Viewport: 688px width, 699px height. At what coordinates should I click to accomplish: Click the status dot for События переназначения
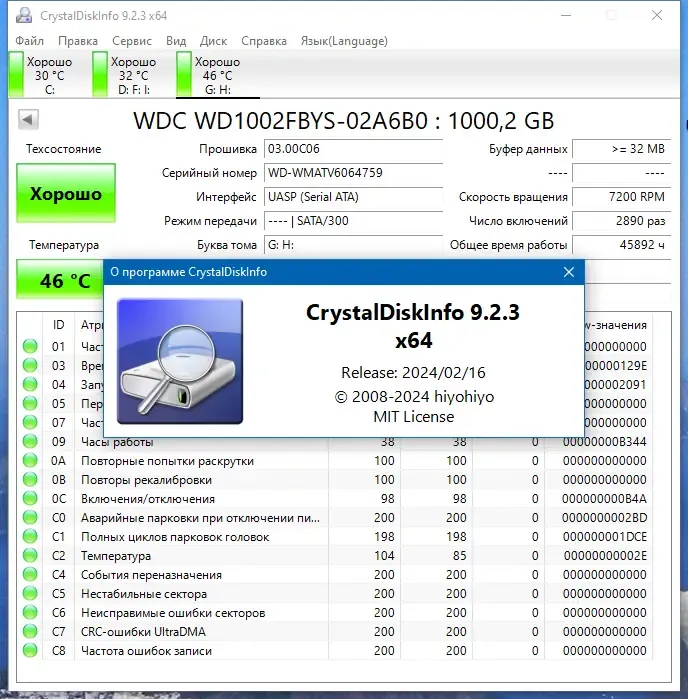pyautogui.click(x=30, y=574)
